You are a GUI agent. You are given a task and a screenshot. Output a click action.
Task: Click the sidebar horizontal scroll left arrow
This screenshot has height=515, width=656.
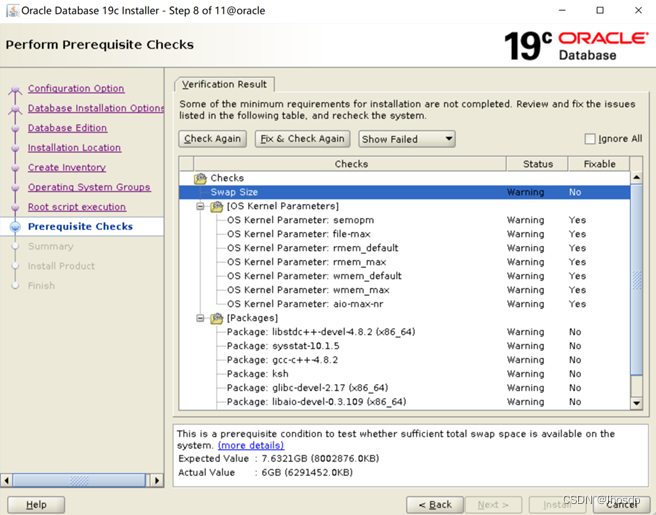(x=6, y=480)
